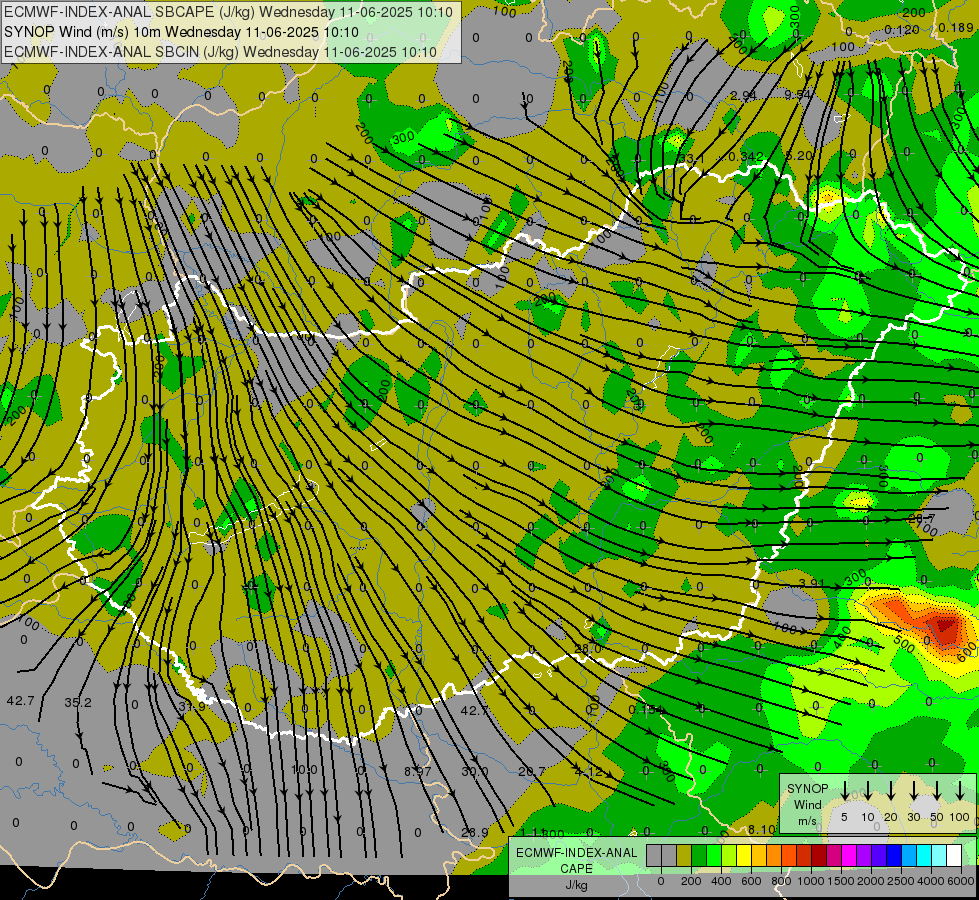Pick the olive swatch in CAPE scale

point(684,855)
